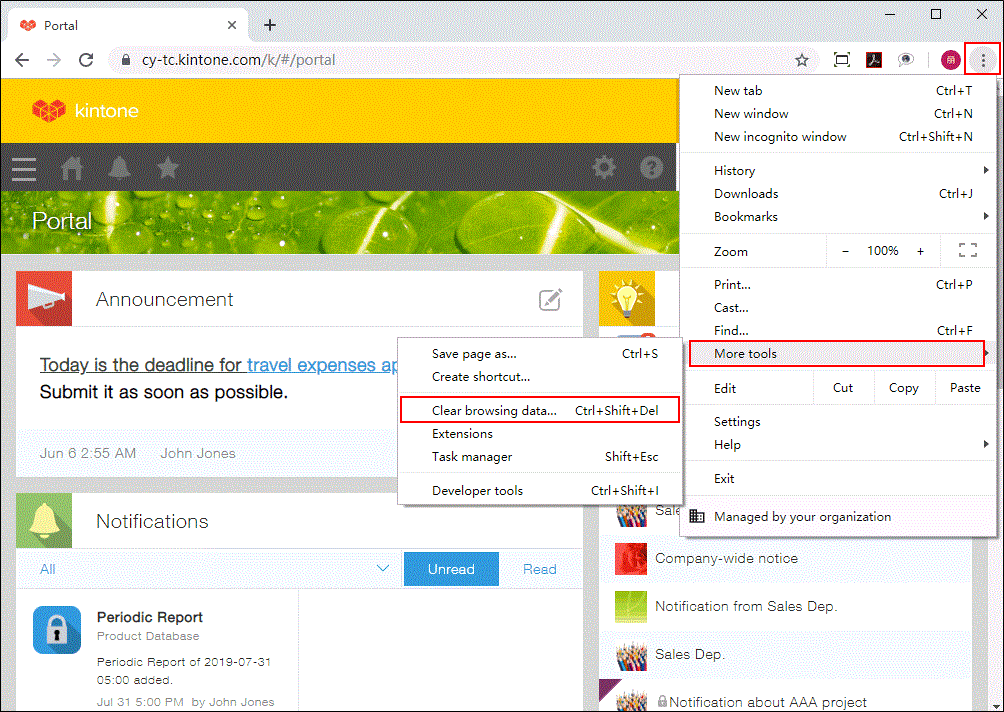The height and width of the screenshot is (712, 1004).
Task: Open the All notifications filter dropdown
Action: [200, 568]
